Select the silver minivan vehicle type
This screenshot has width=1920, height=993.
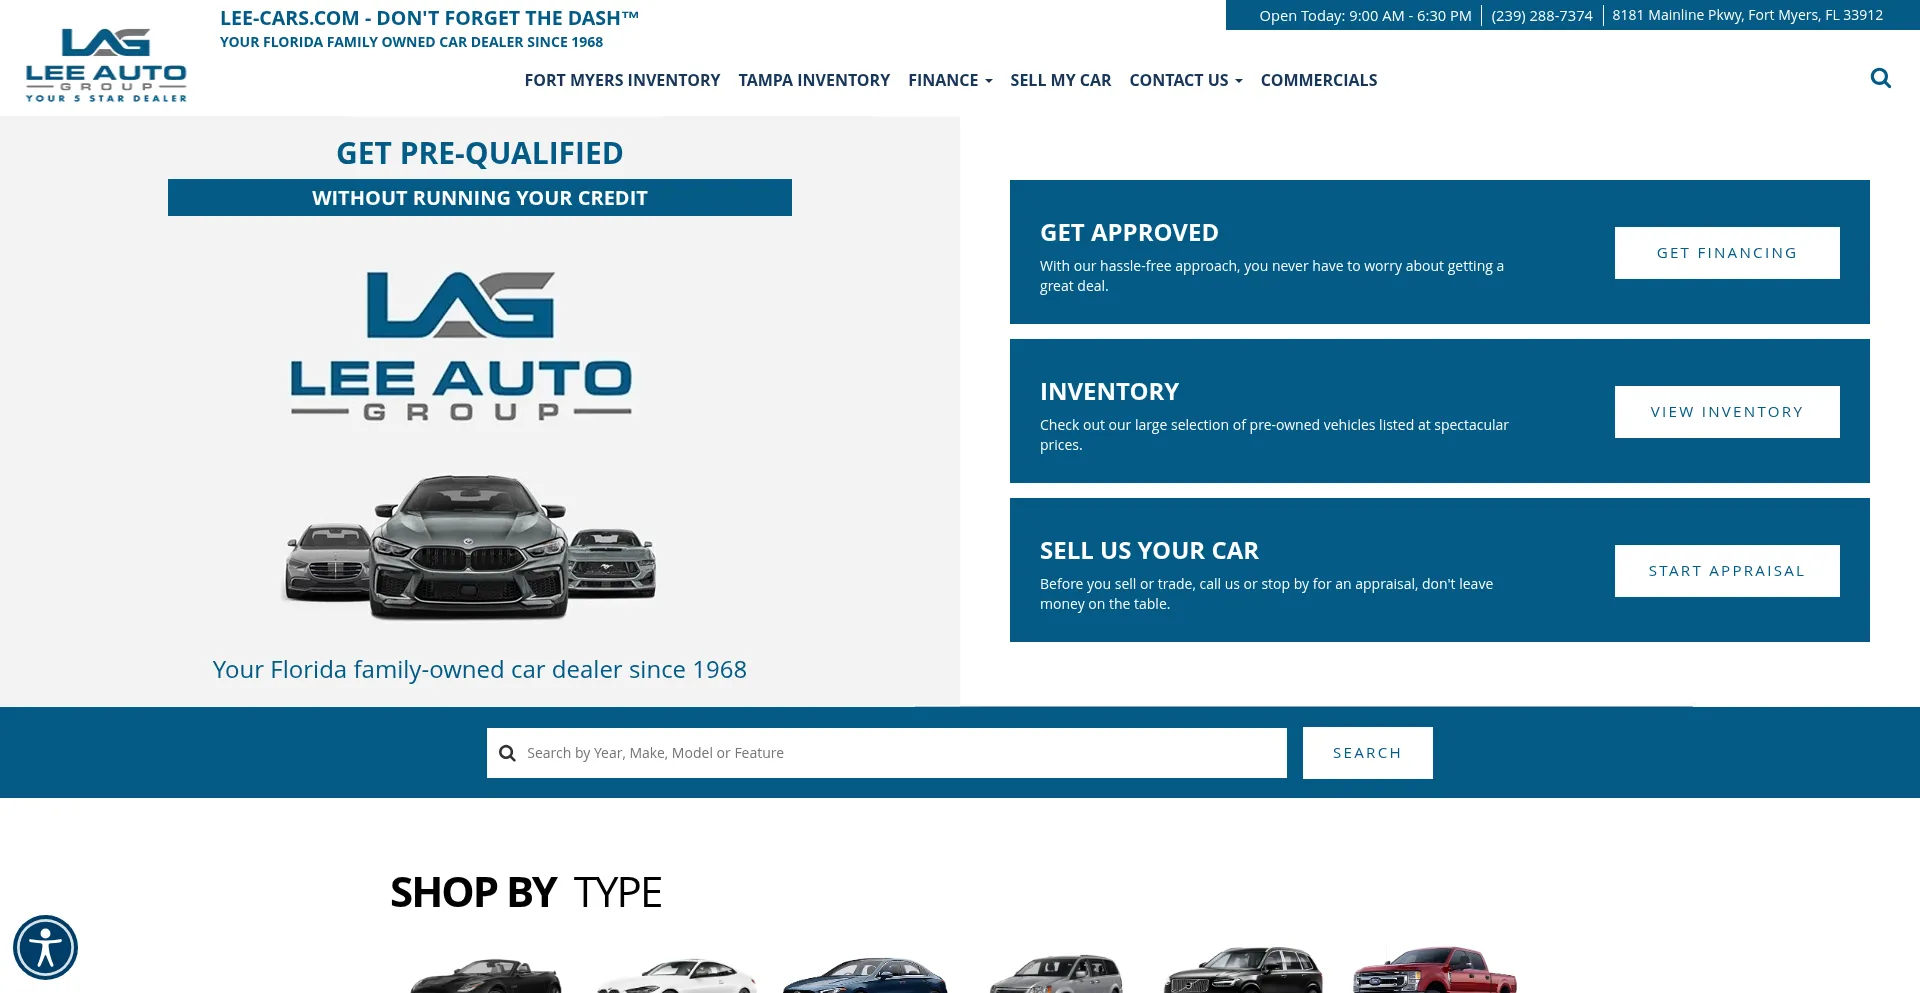(1055, 972)
